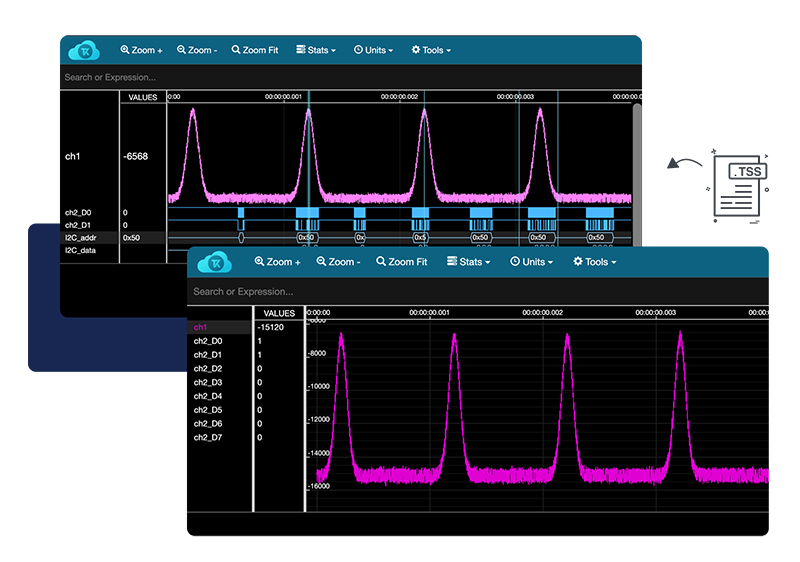Open the Stats dropdown in back window
Image resolution: width=800 pixels, height=562 pixels.
pos(316,50)
